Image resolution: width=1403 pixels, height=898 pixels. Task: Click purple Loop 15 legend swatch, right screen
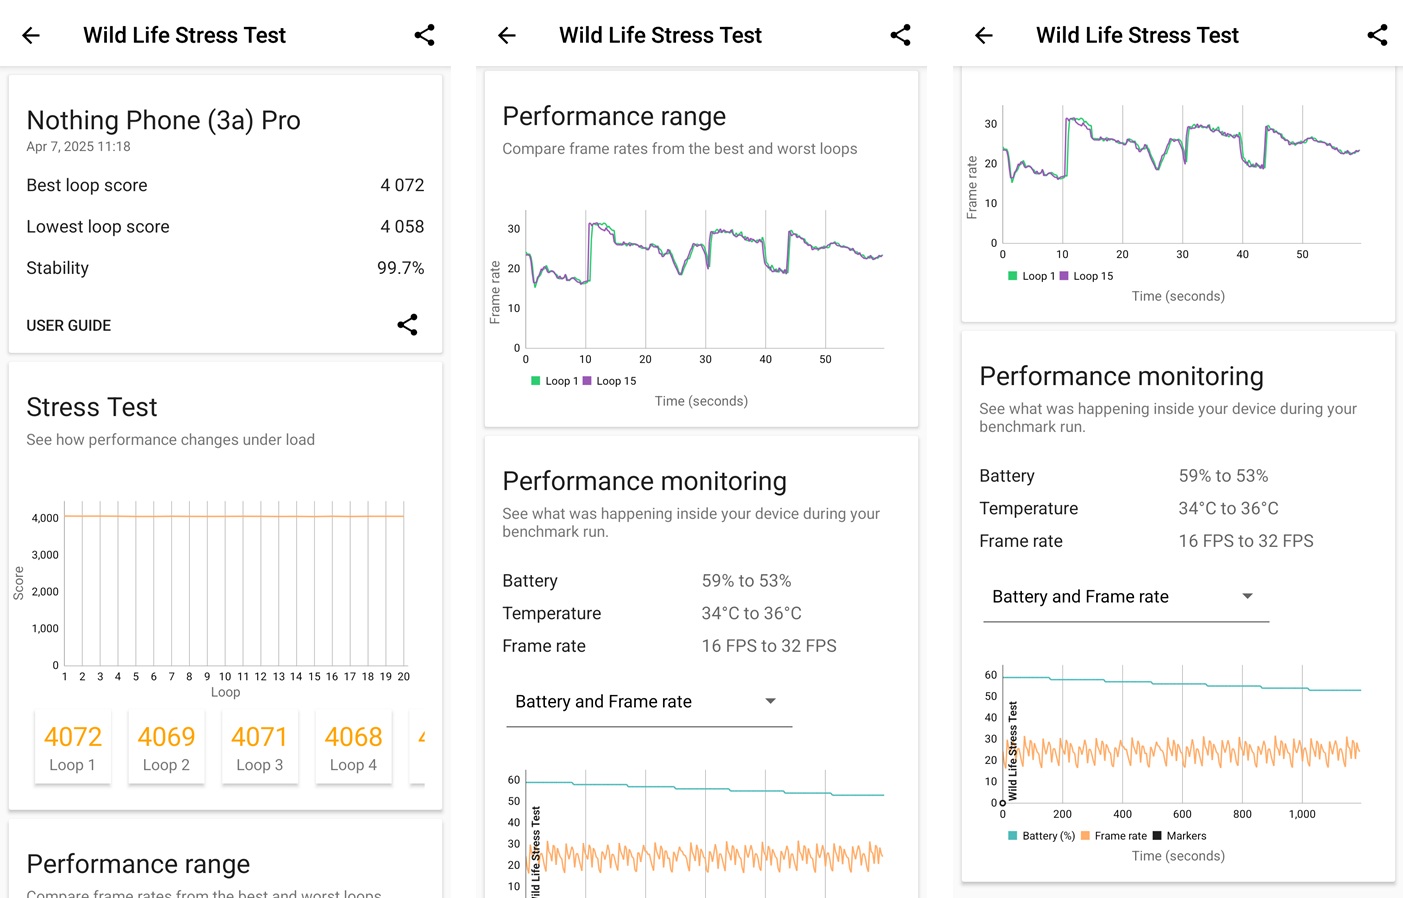coord(1064,276)
